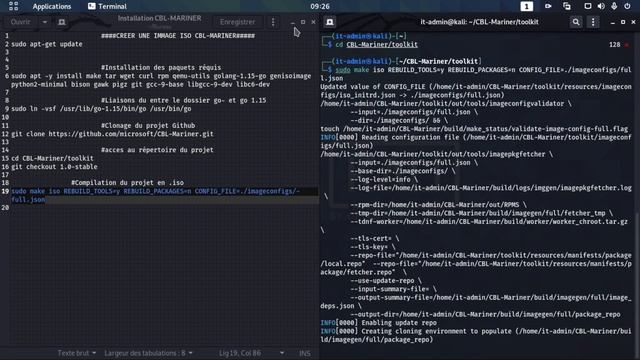Click the '--log-level=info' line in terminal
The image size is (640, 360).
(x=384, y=180)
